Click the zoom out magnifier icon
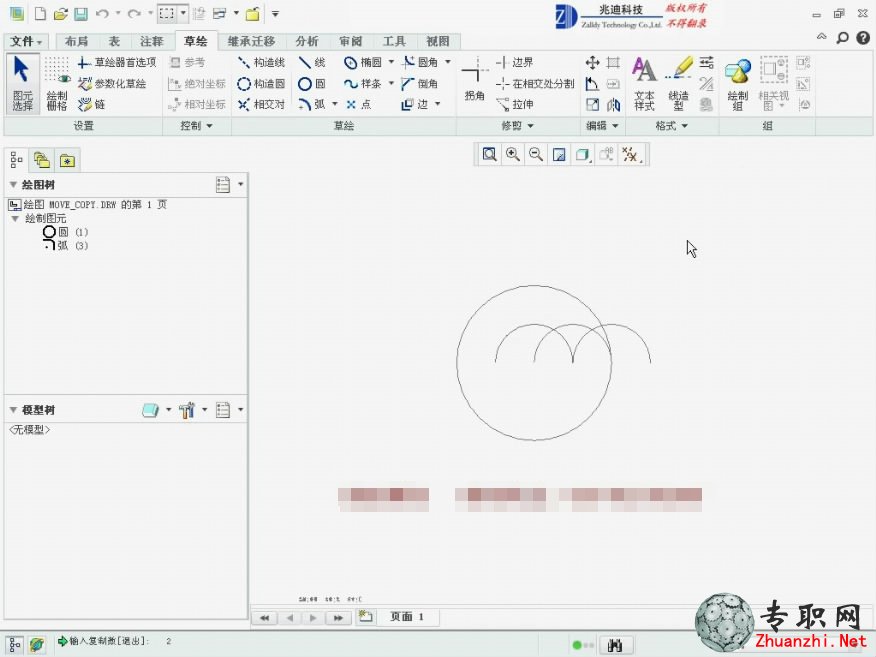 point(536,154)
